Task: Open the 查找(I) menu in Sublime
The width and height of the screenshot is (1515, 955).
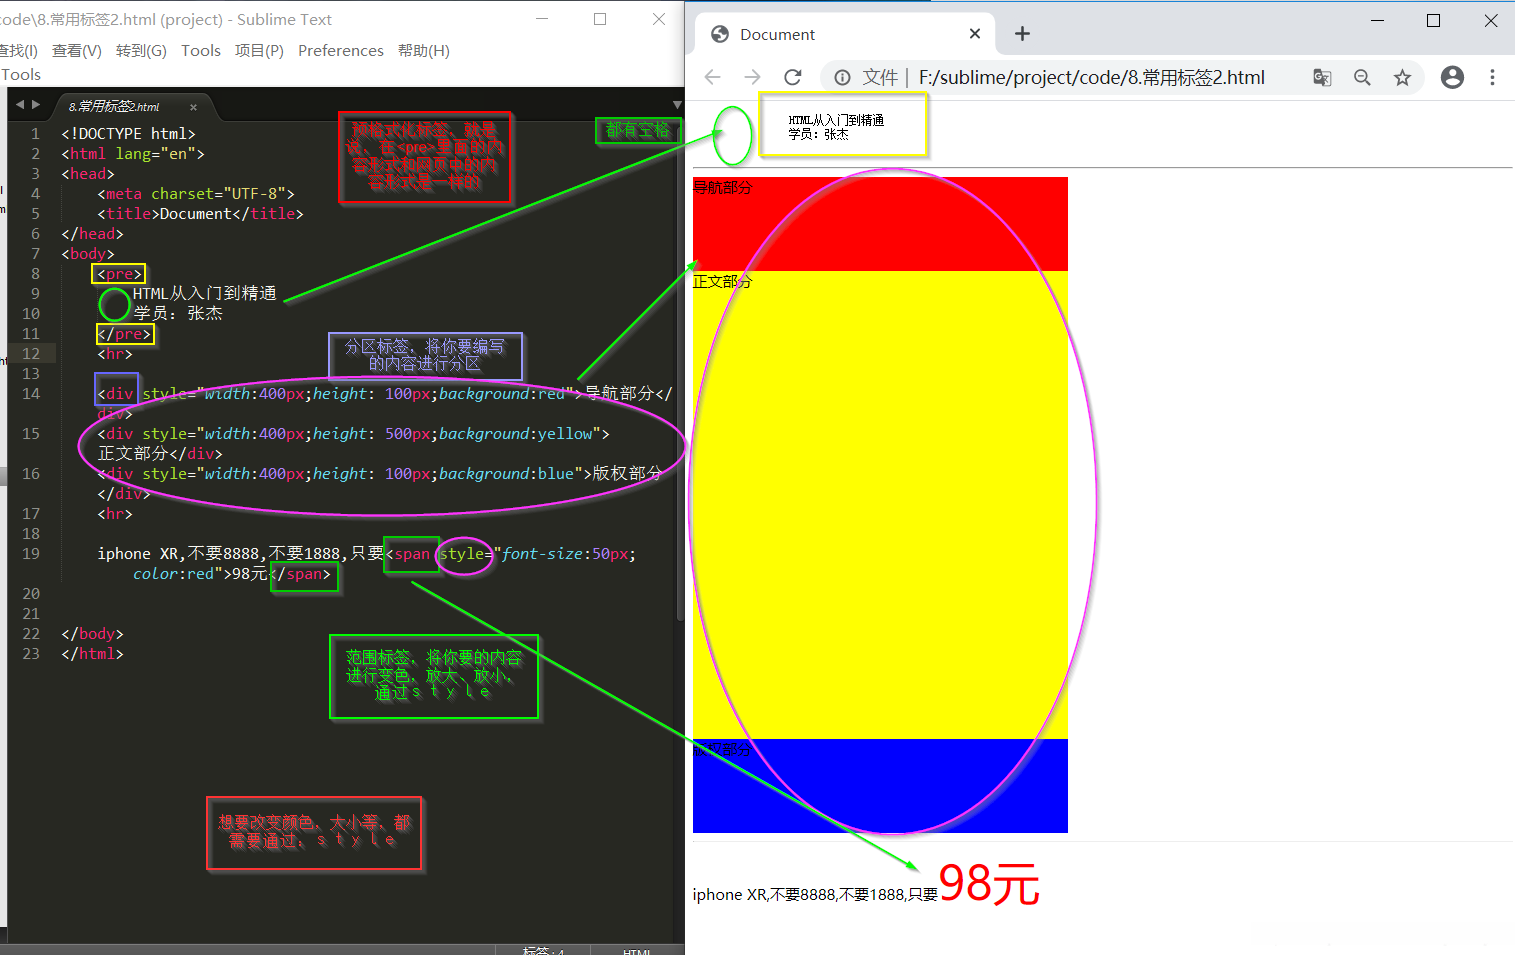Action: pos(18,50)
